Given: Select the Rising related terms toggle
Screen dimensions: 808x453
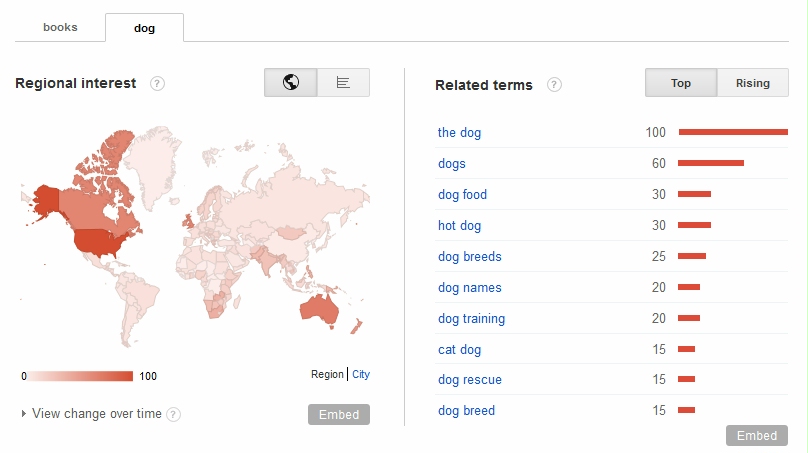Looking at the screenshot, I should (752, 83).
